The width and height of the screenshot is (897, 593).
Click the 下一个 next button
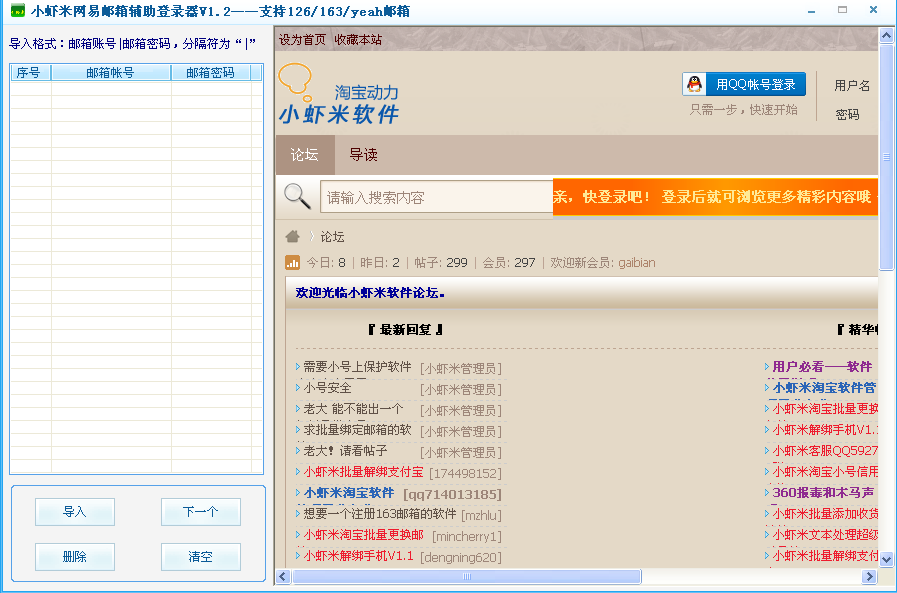[200, 511]
